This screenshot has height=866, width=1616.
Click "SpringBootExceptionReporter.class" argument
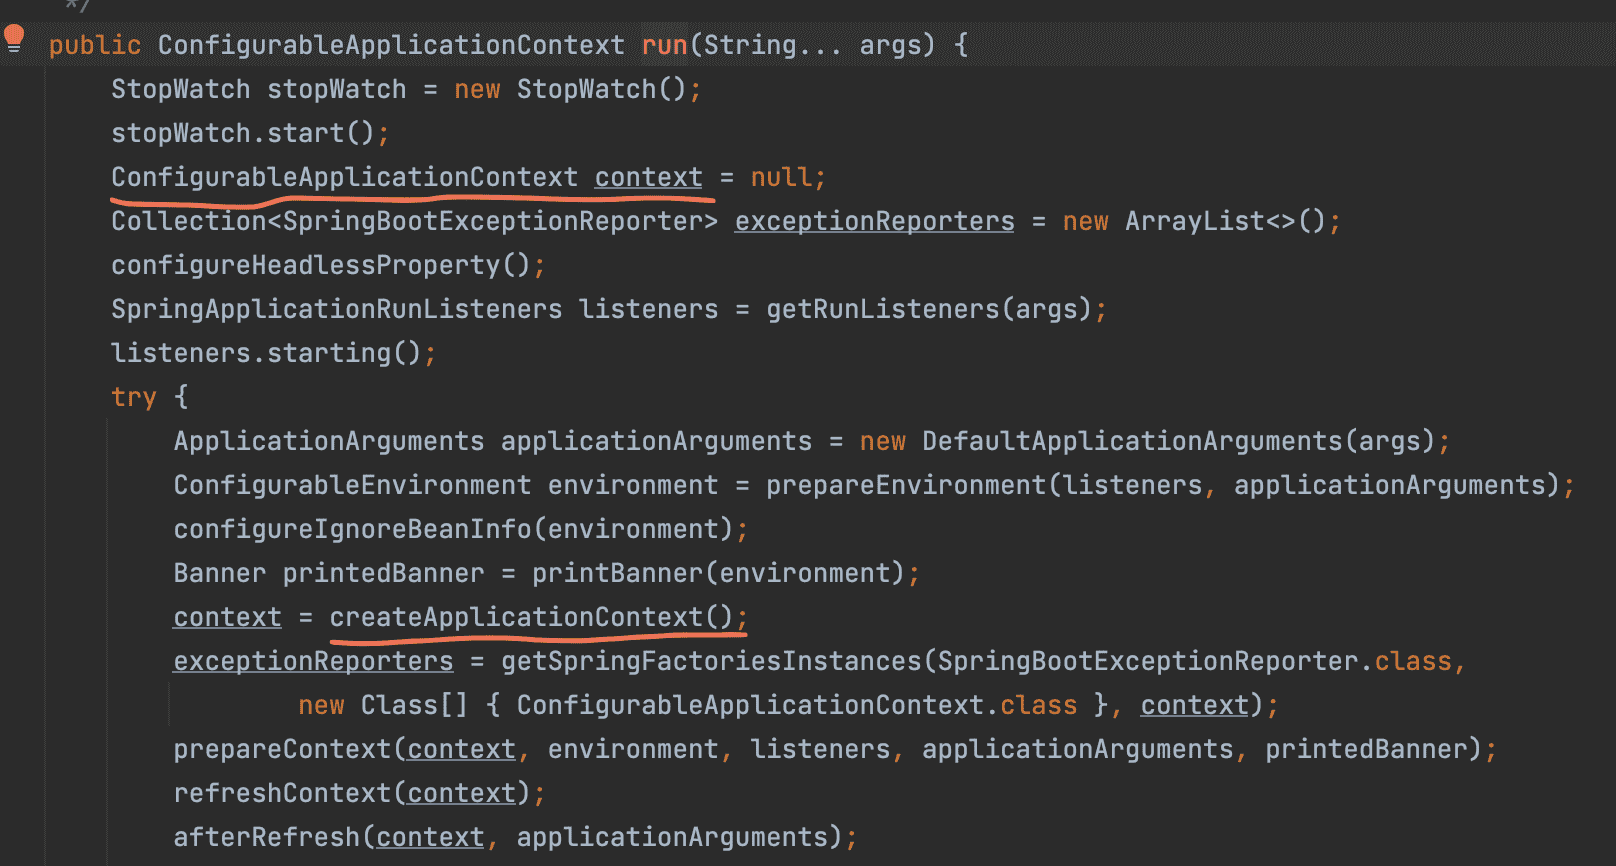(1195, 661)
